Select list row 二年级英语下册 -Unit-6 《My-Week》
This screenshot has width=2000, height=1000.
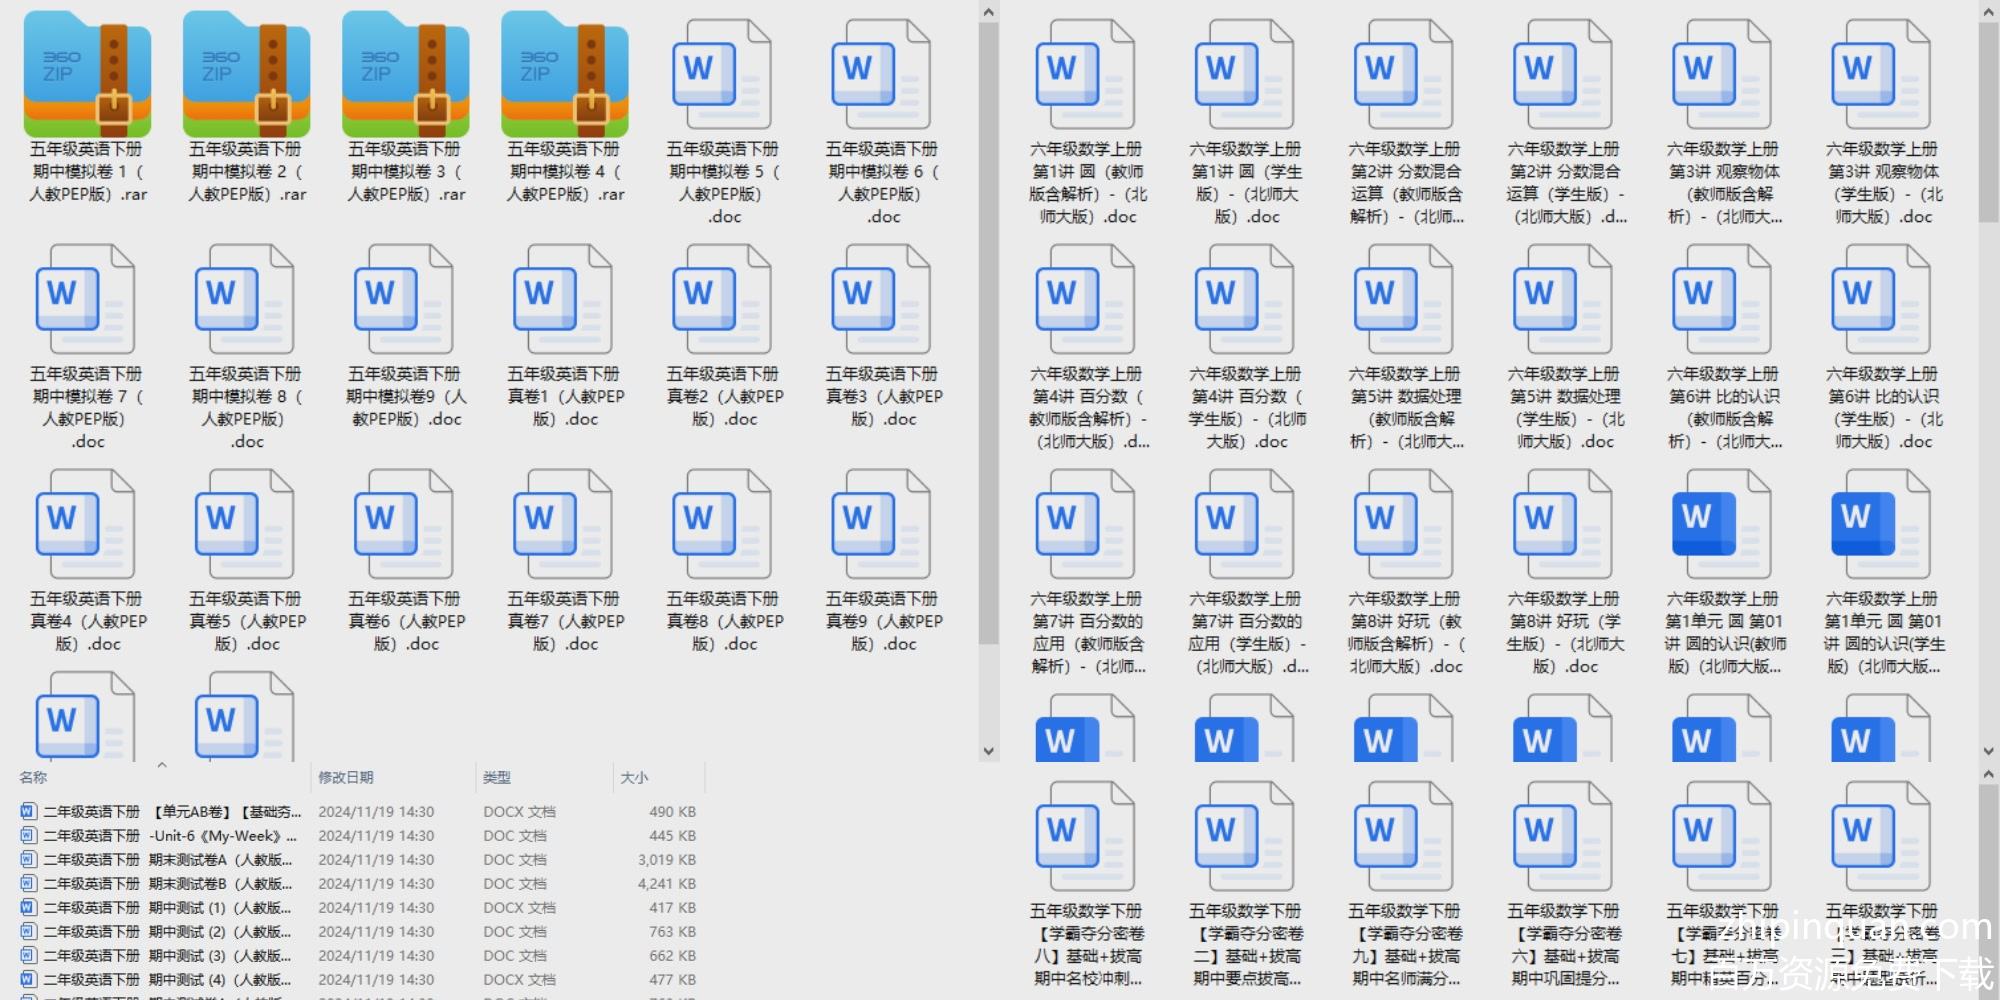tap(358, 835)
